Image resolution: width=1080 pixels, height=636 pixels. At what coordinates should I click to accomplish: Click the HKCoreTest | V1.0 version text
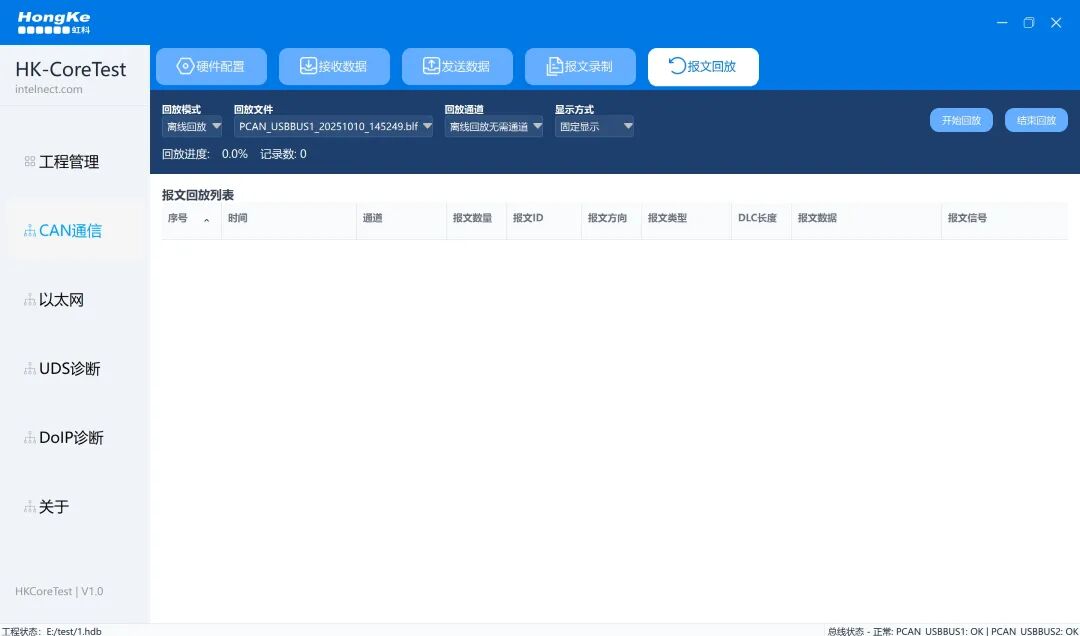pos(59,591)
